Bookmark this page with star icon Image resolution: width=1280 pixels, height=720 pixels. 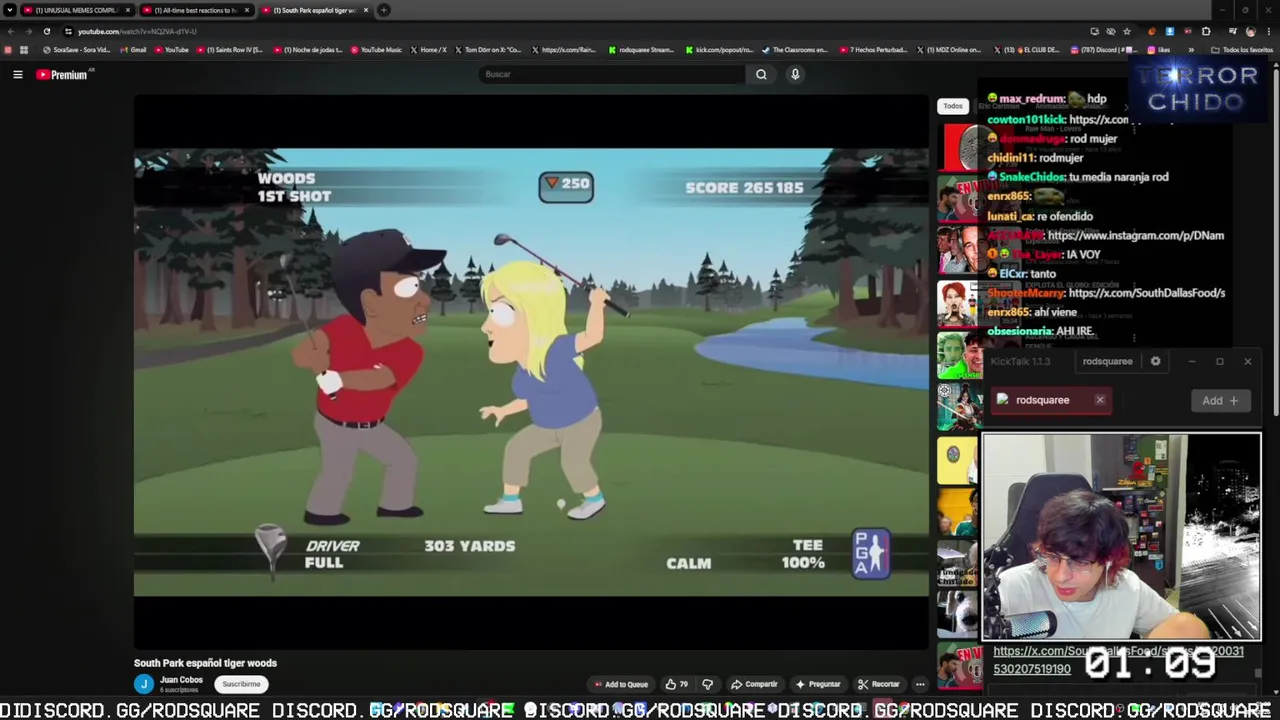(x=1126, y=31)
